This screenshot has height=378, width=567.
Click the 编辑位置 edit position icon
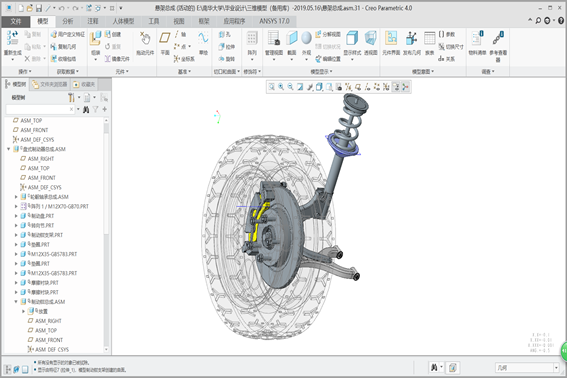pyautogui.click(x=318, y=59)
